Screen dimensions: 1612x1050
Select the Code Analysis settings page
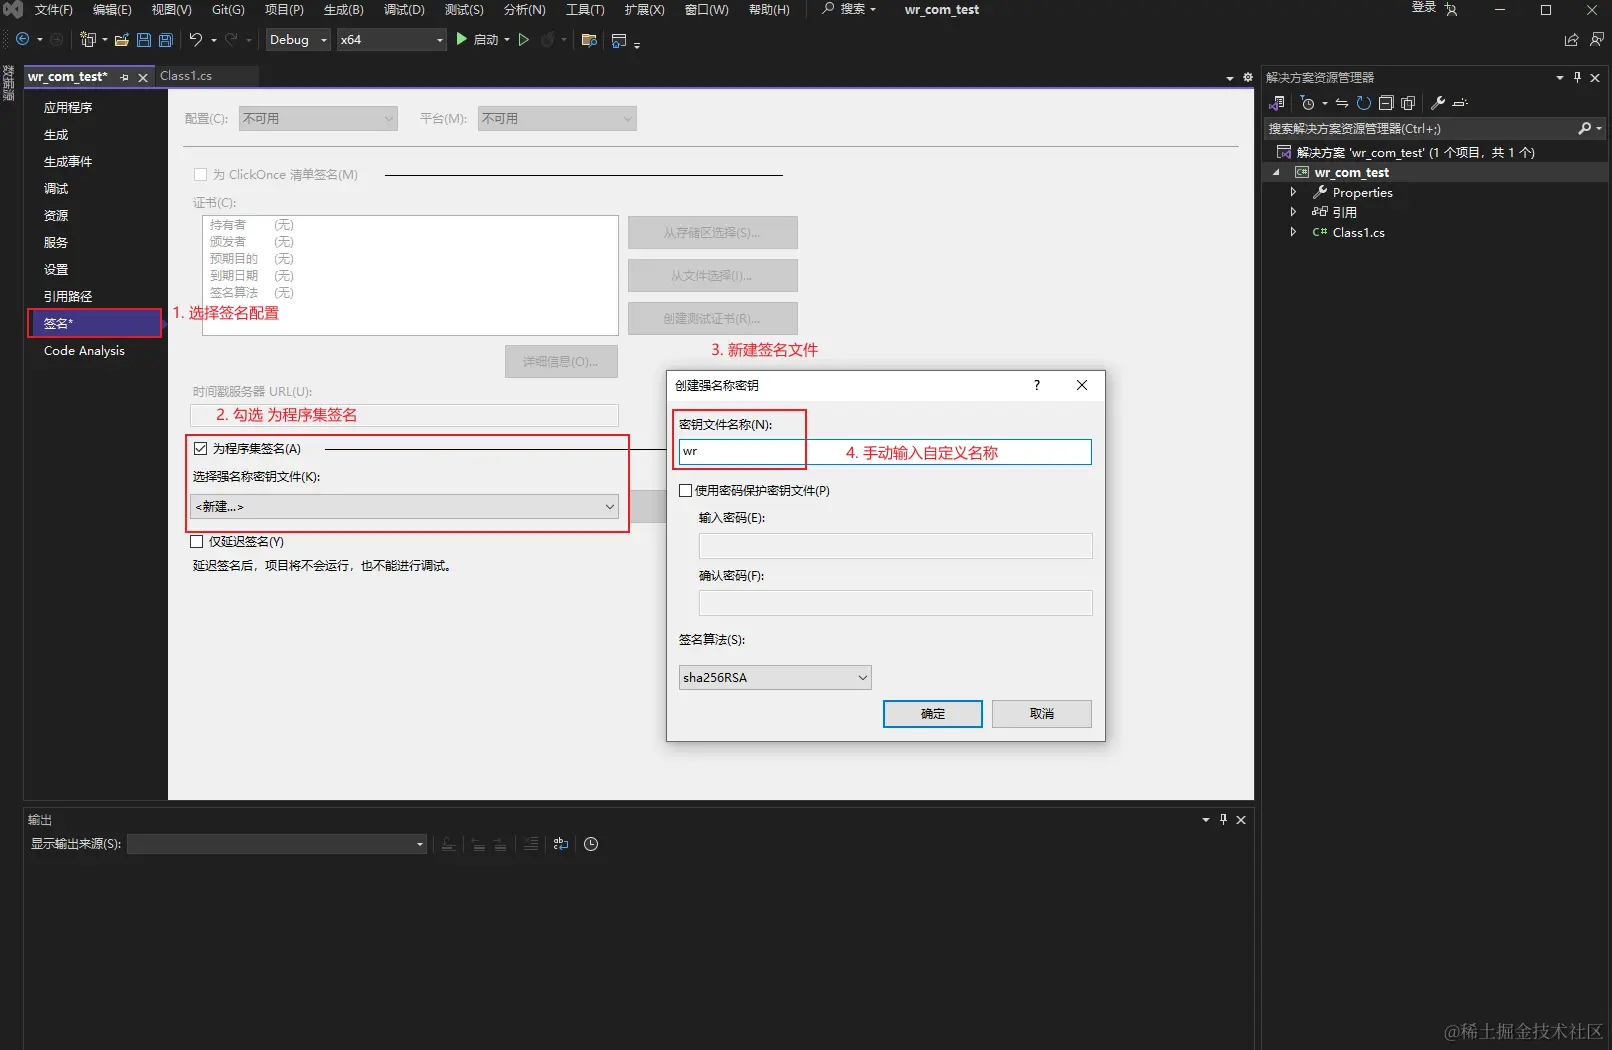pyautogui.click(x=84, y=350)
